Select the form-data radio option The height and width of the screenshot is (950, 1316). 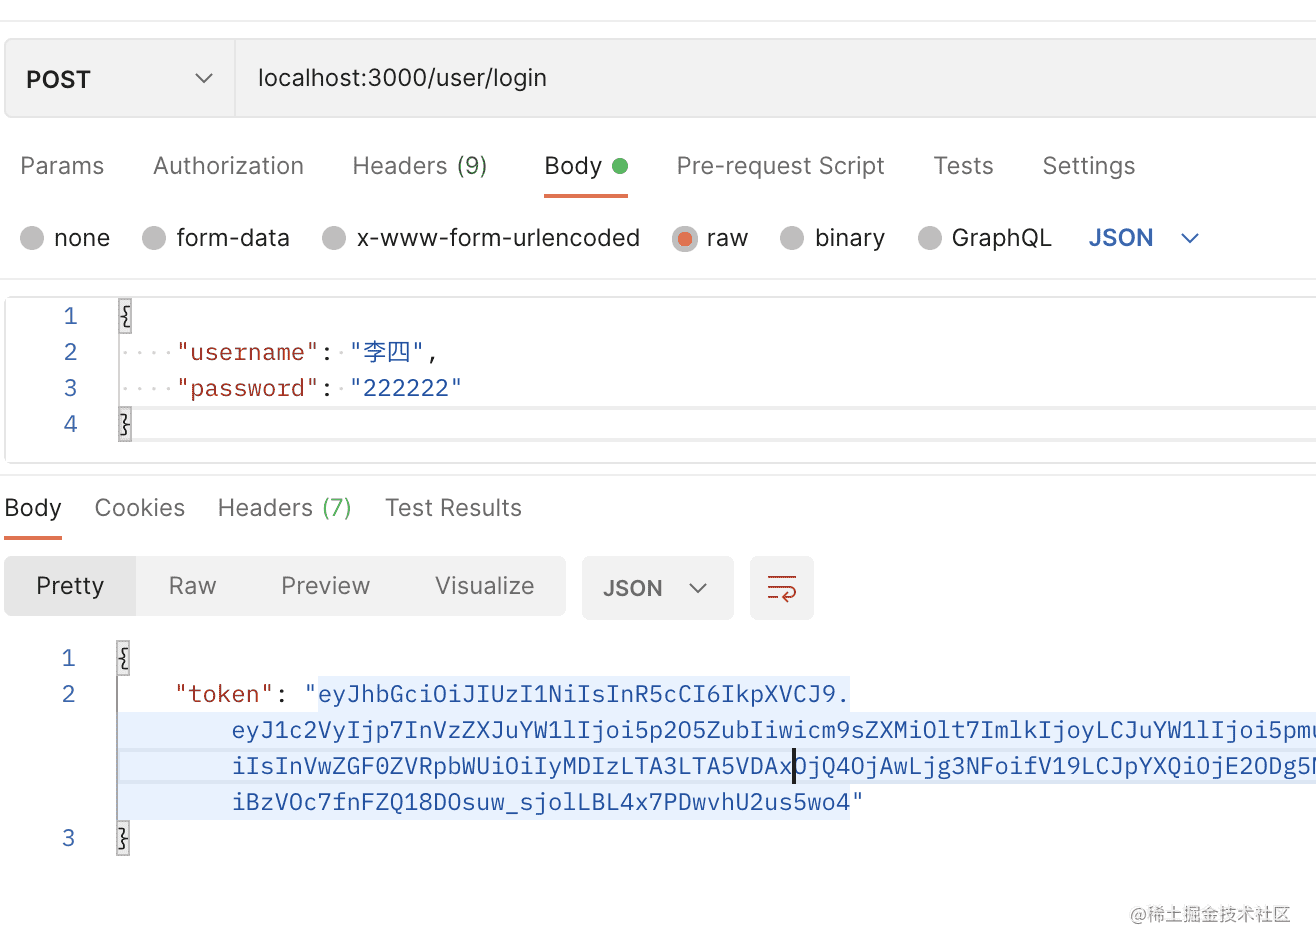click(x=154, y=238)
